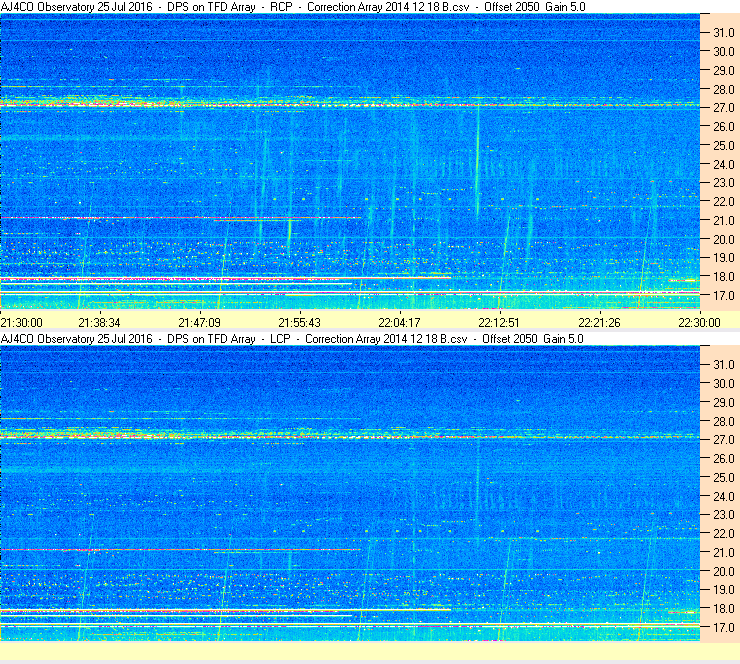Pick the 19.0 frequency label on RCP chart
This screenshot has width=740, height=664.
pos(724,258)
